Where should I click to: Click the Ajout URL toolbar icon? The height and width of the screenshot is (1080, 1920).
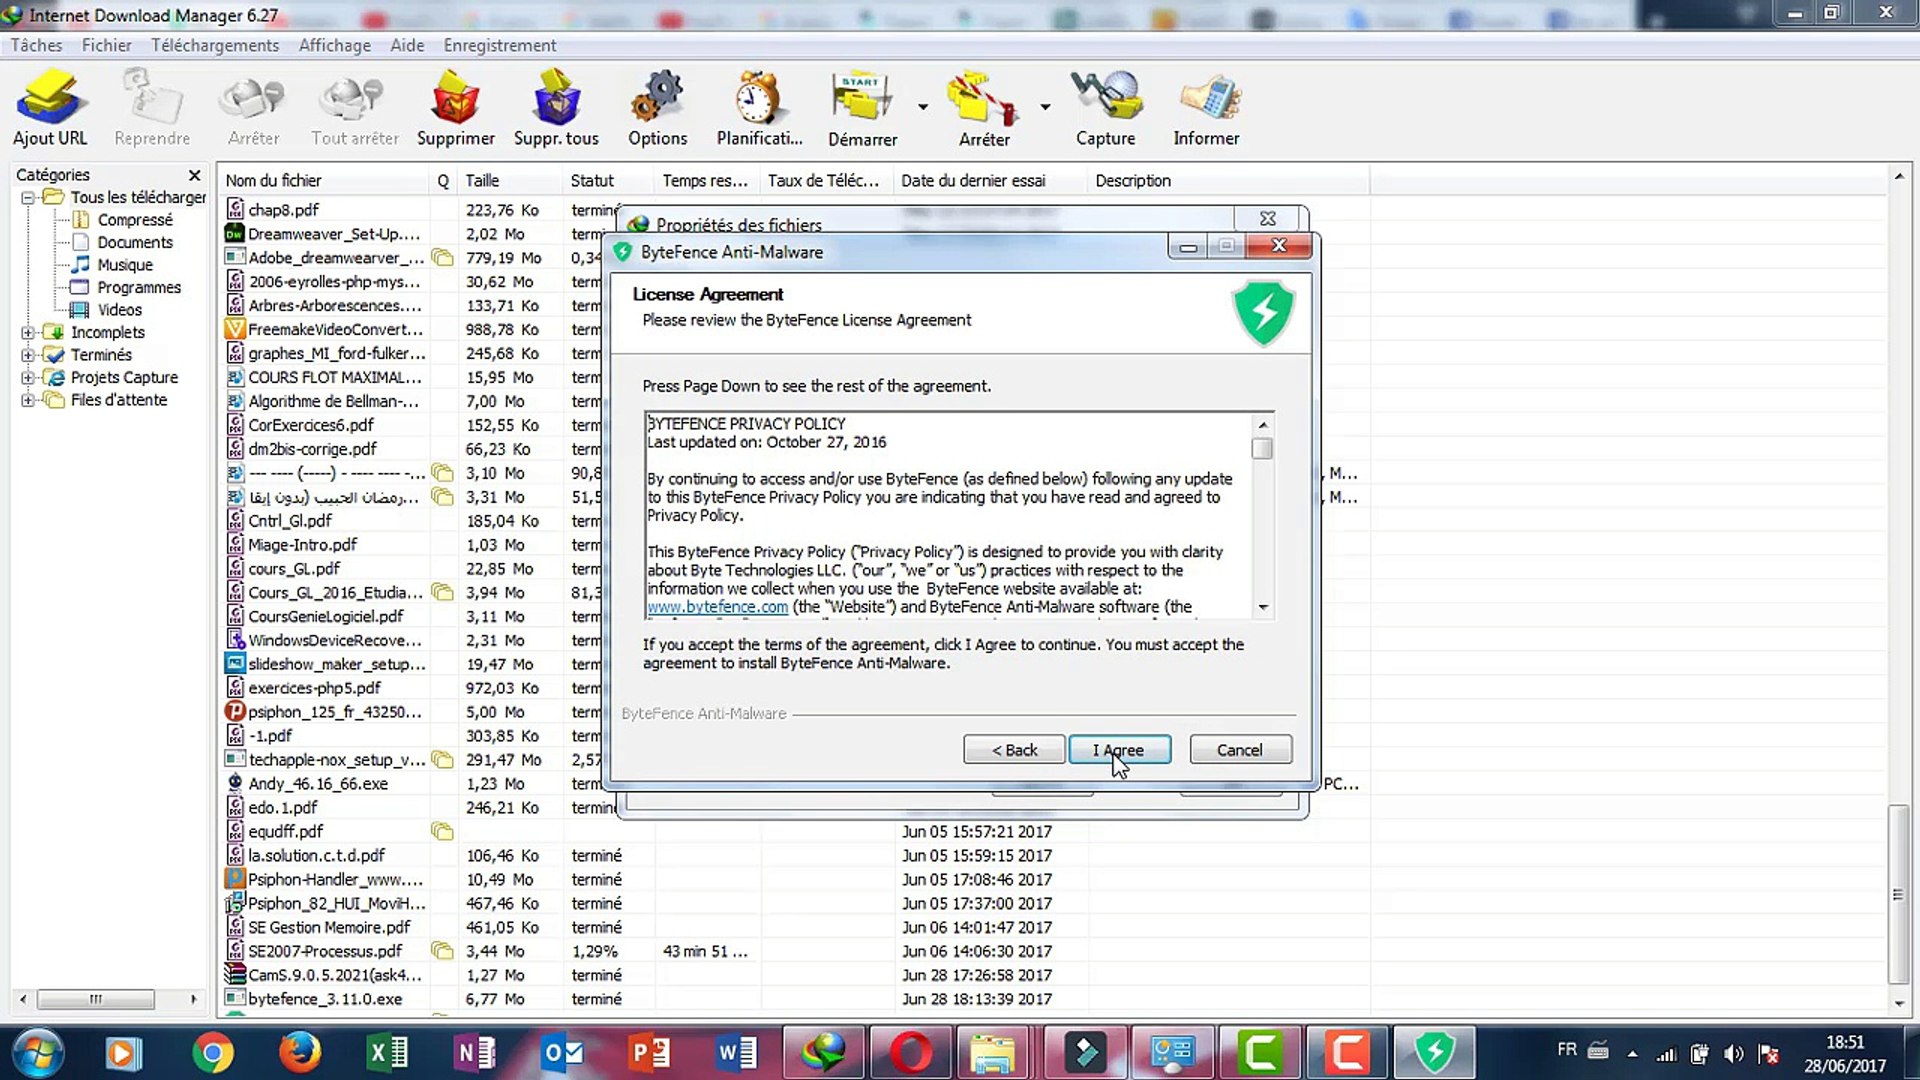point(50,108)
